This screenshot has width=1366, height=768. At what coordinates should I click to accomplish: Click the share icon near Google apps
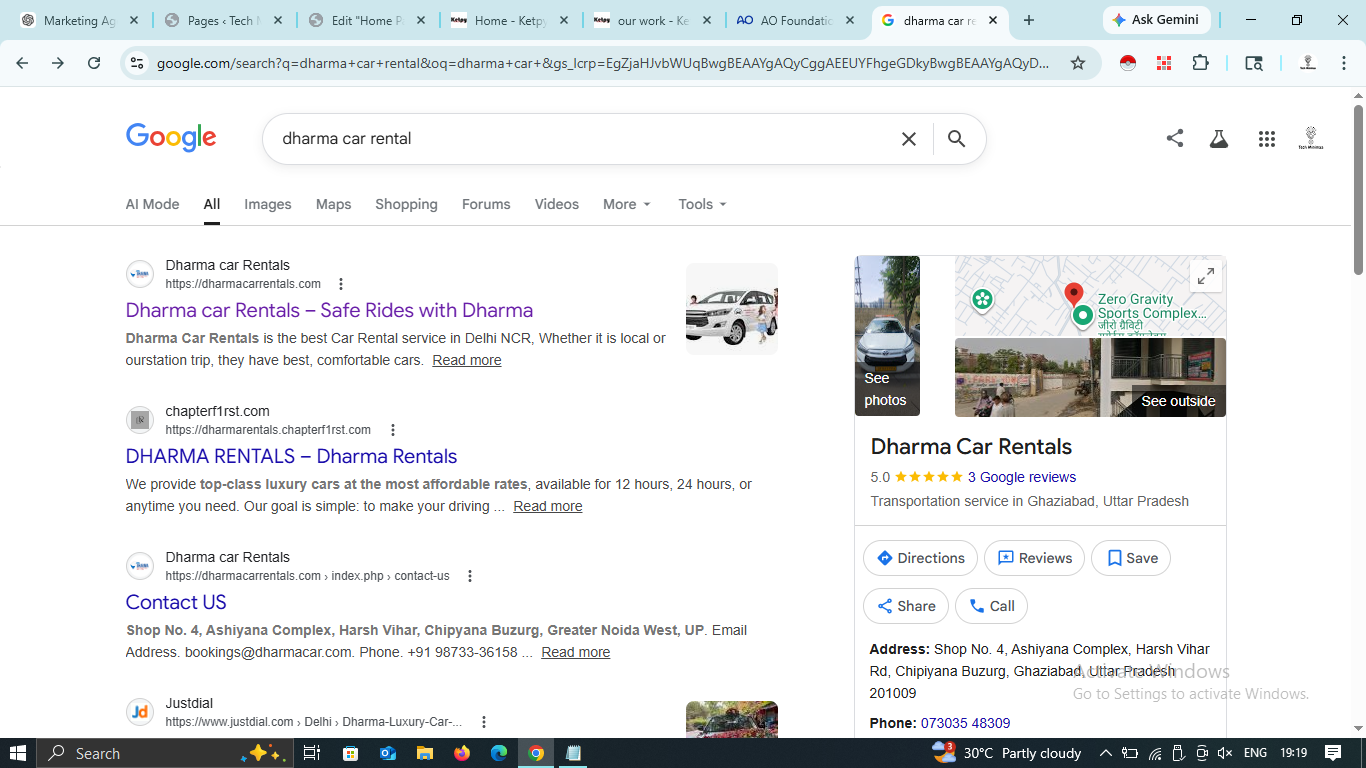pyautogui.click(x=1175, y=139)
